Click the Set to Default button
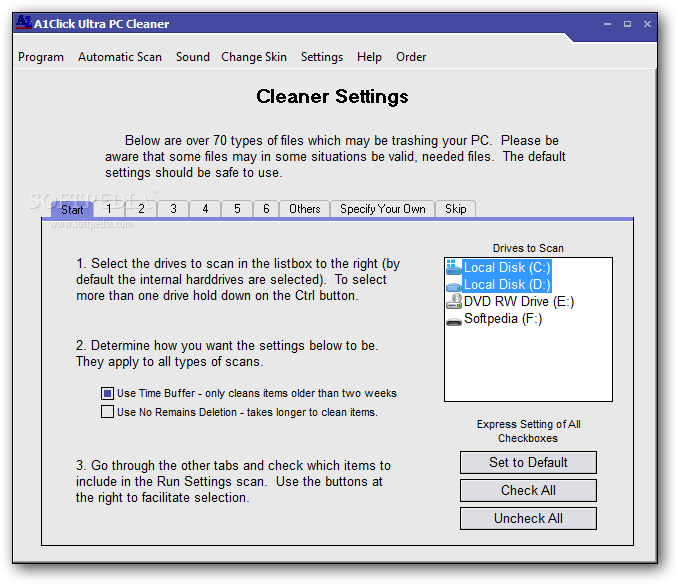The image size is (678, 584). pos(528,463)
